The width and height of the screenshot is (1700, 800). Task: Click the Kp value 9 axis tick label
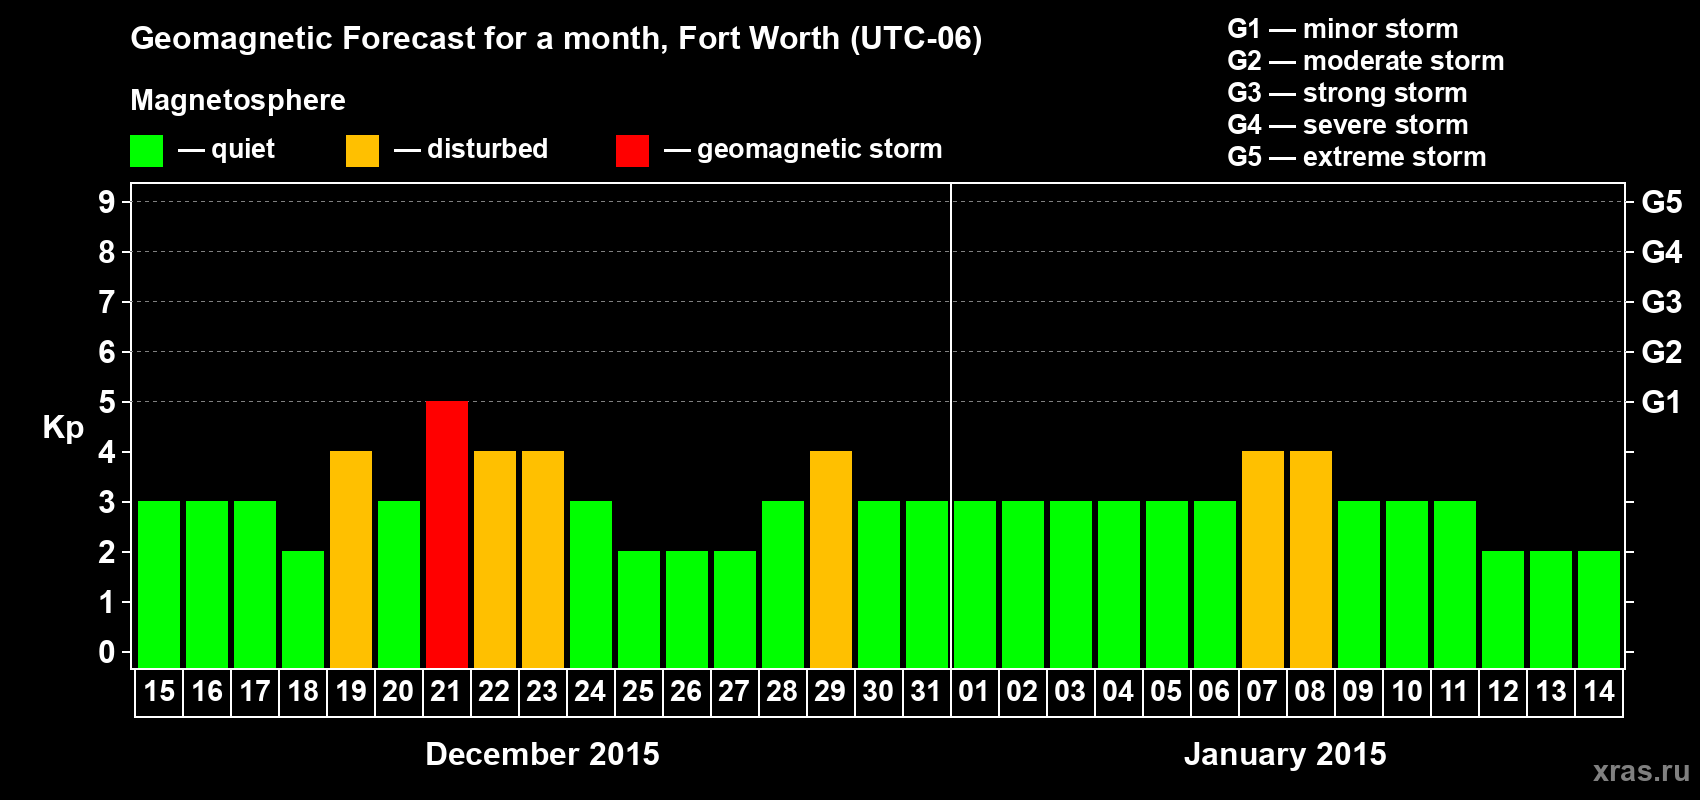(107, 202)
